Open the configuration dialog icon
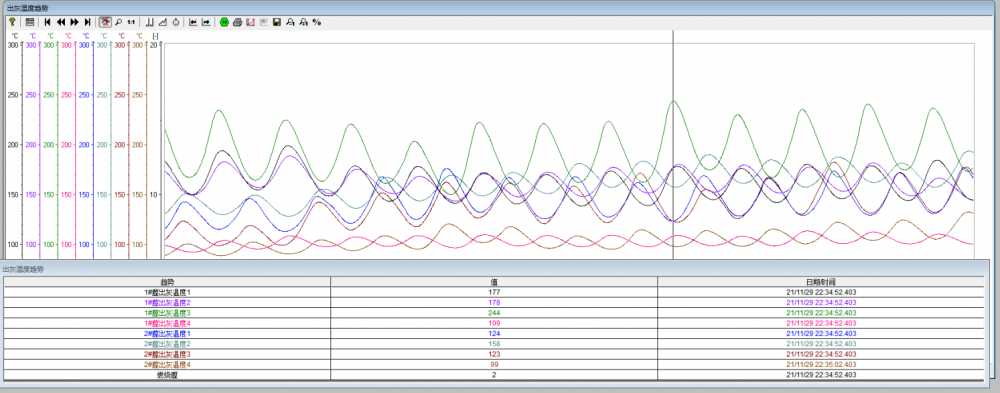 tap(30, 22)
